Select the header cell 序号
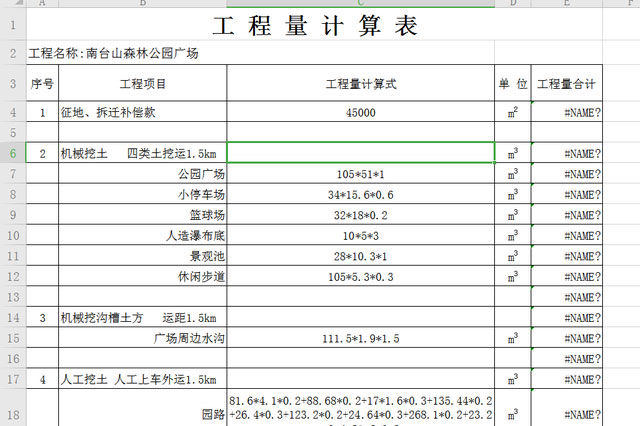The width and height of the screenshot is (640, 426). click(42, 83)
